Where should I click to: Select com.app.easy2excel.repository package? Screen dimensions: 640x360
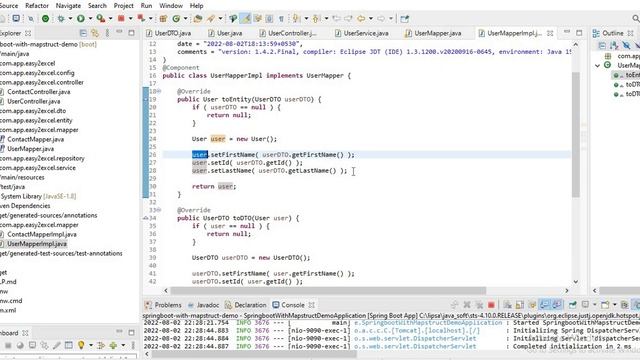pyautogui.click(x=42, y=158)
